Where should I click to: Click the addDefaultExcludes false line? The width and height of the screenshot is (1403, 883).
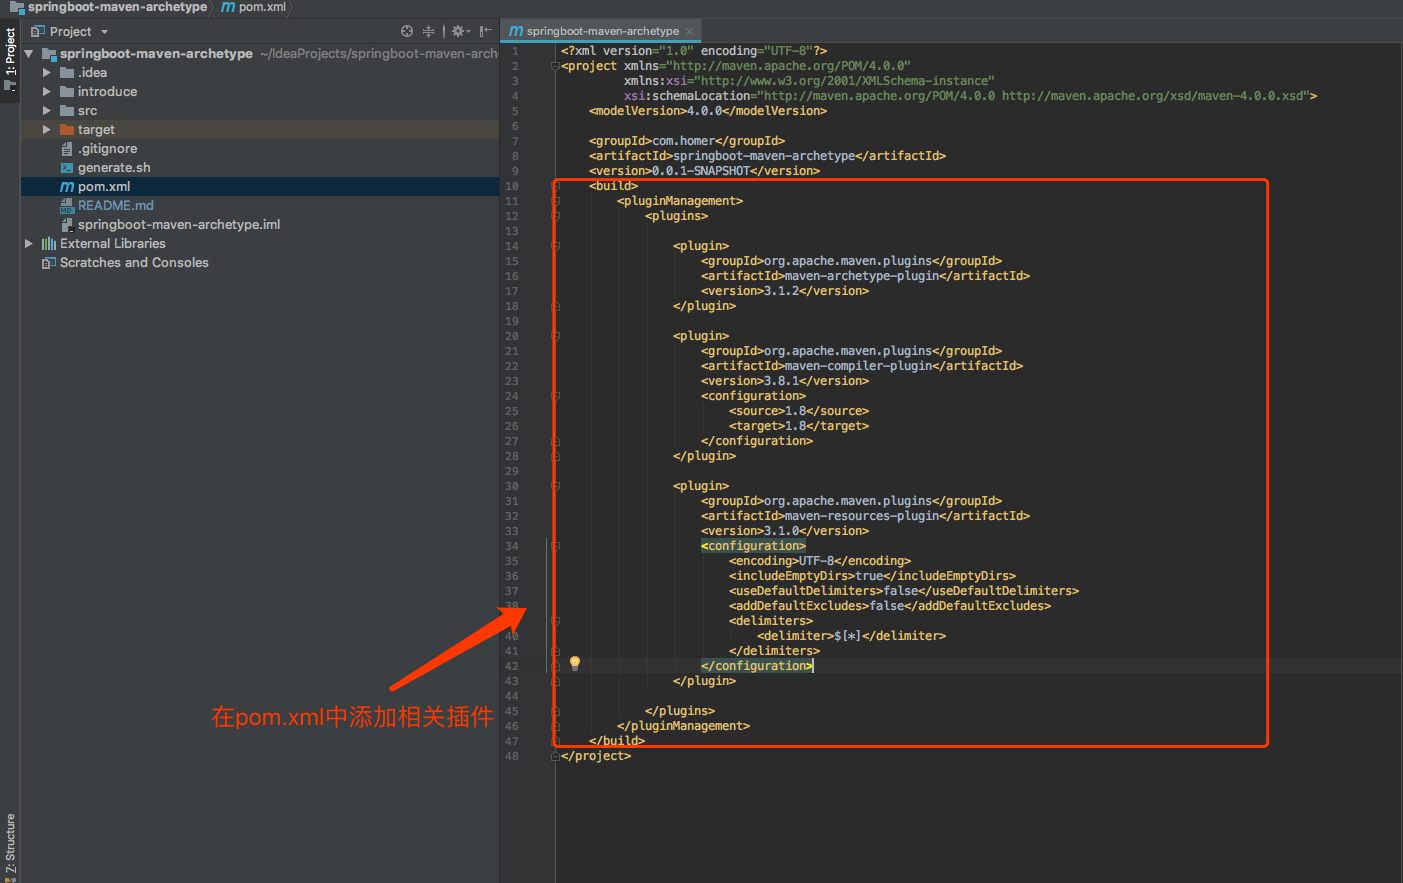(890, 606)
